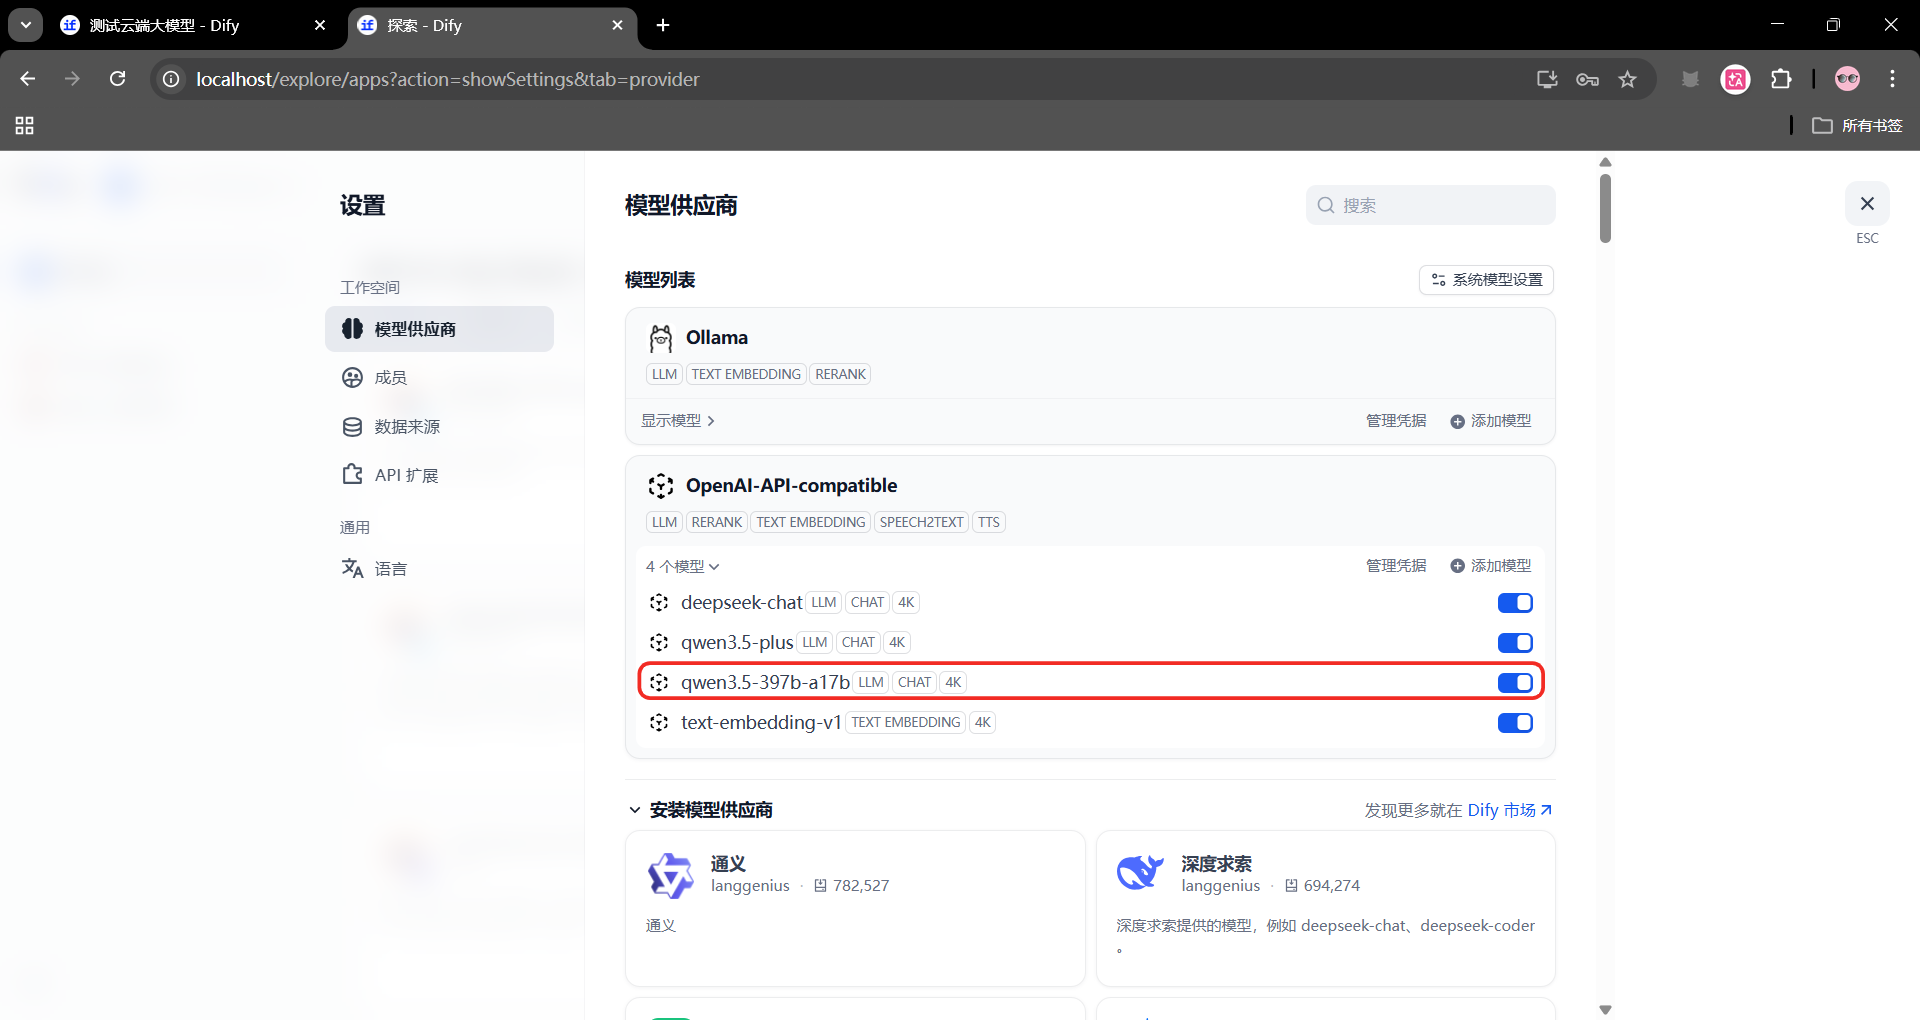Click the 深度求索 whale logo
Screen dimensions: 1920x1020
pyautogui.click(x=1140, y=873)
